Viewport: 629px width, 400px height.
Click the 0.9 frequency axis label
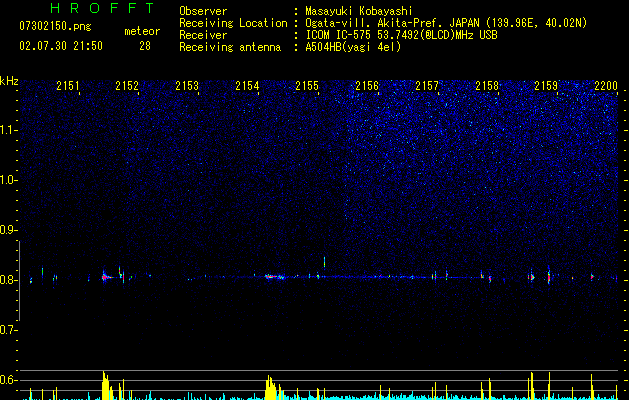[x=8, y=230]
